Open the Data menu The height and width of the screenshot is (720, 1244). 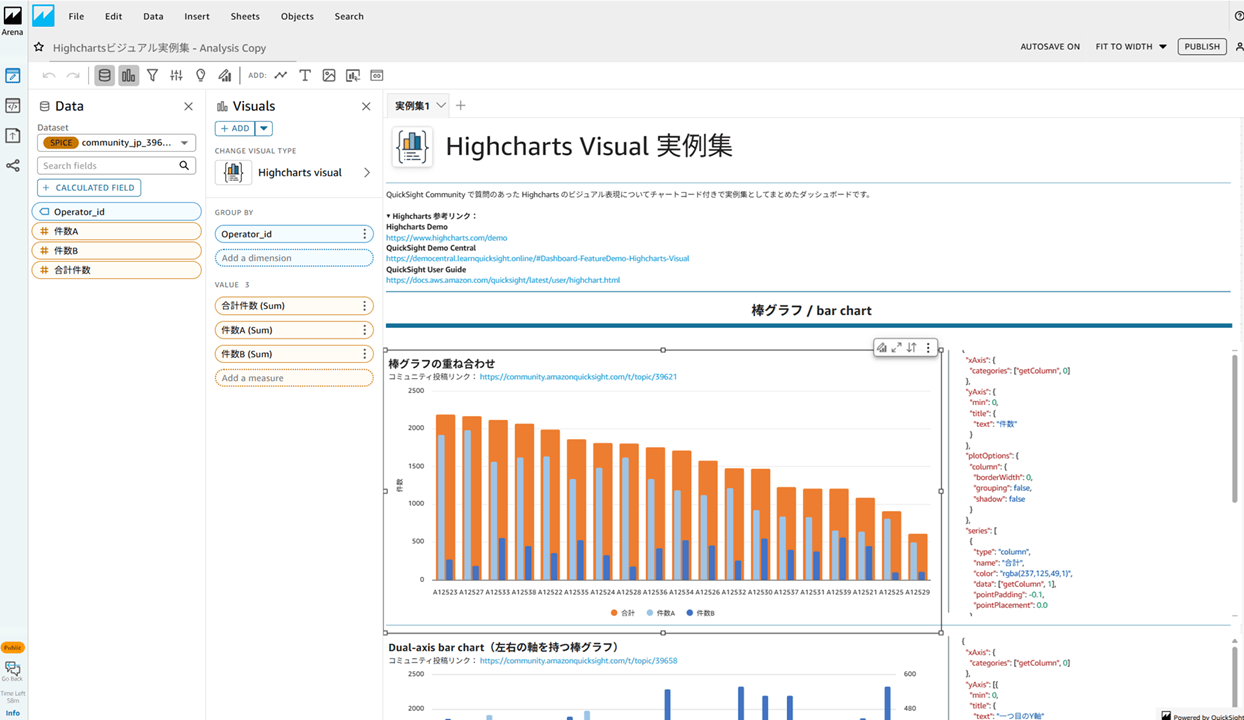click(x=153, y=17)
